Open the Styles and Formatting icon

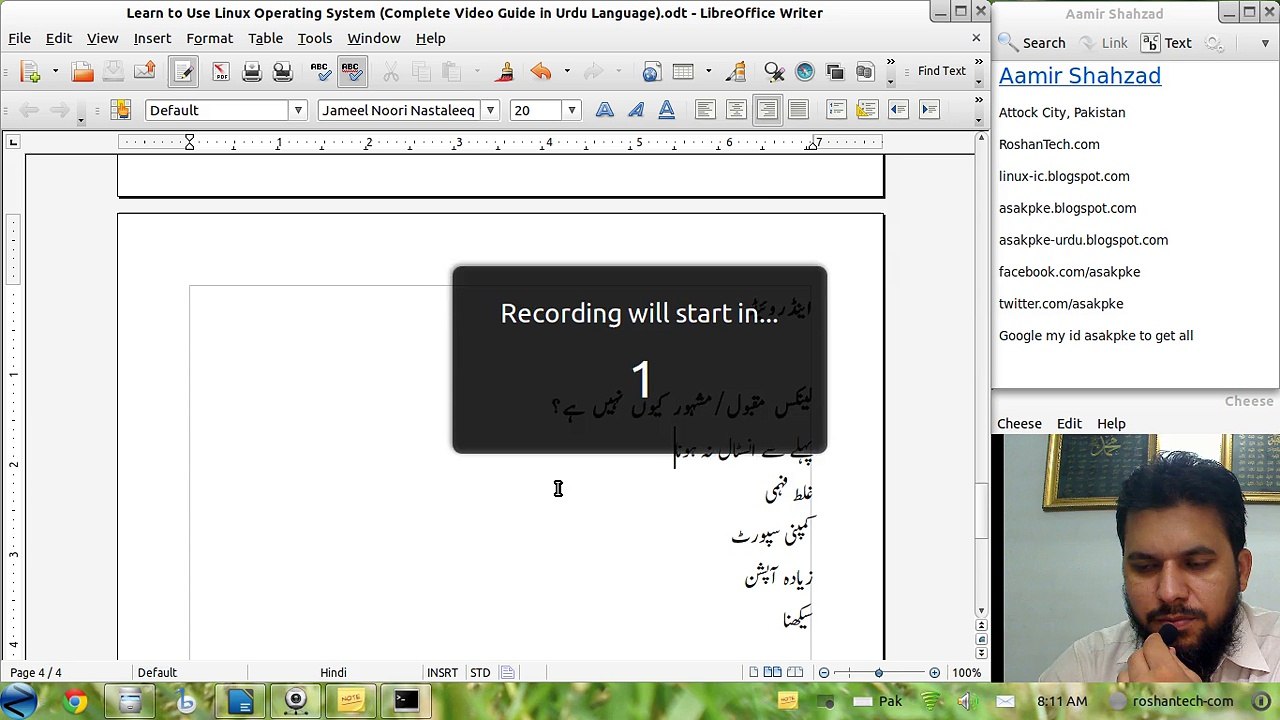coord(121,110)
